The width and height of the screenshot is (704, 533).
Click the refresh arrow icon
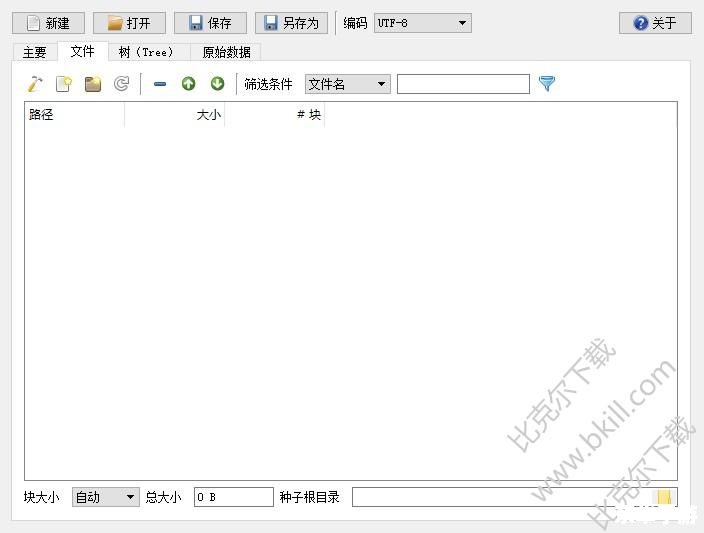[121, 84]
